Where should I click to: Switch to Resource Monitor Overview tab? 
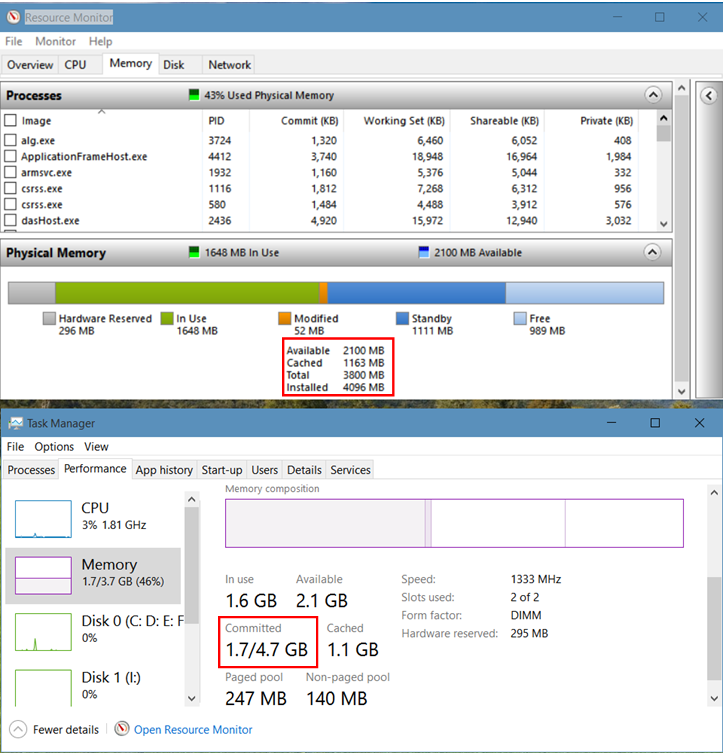tap(30, 65)
